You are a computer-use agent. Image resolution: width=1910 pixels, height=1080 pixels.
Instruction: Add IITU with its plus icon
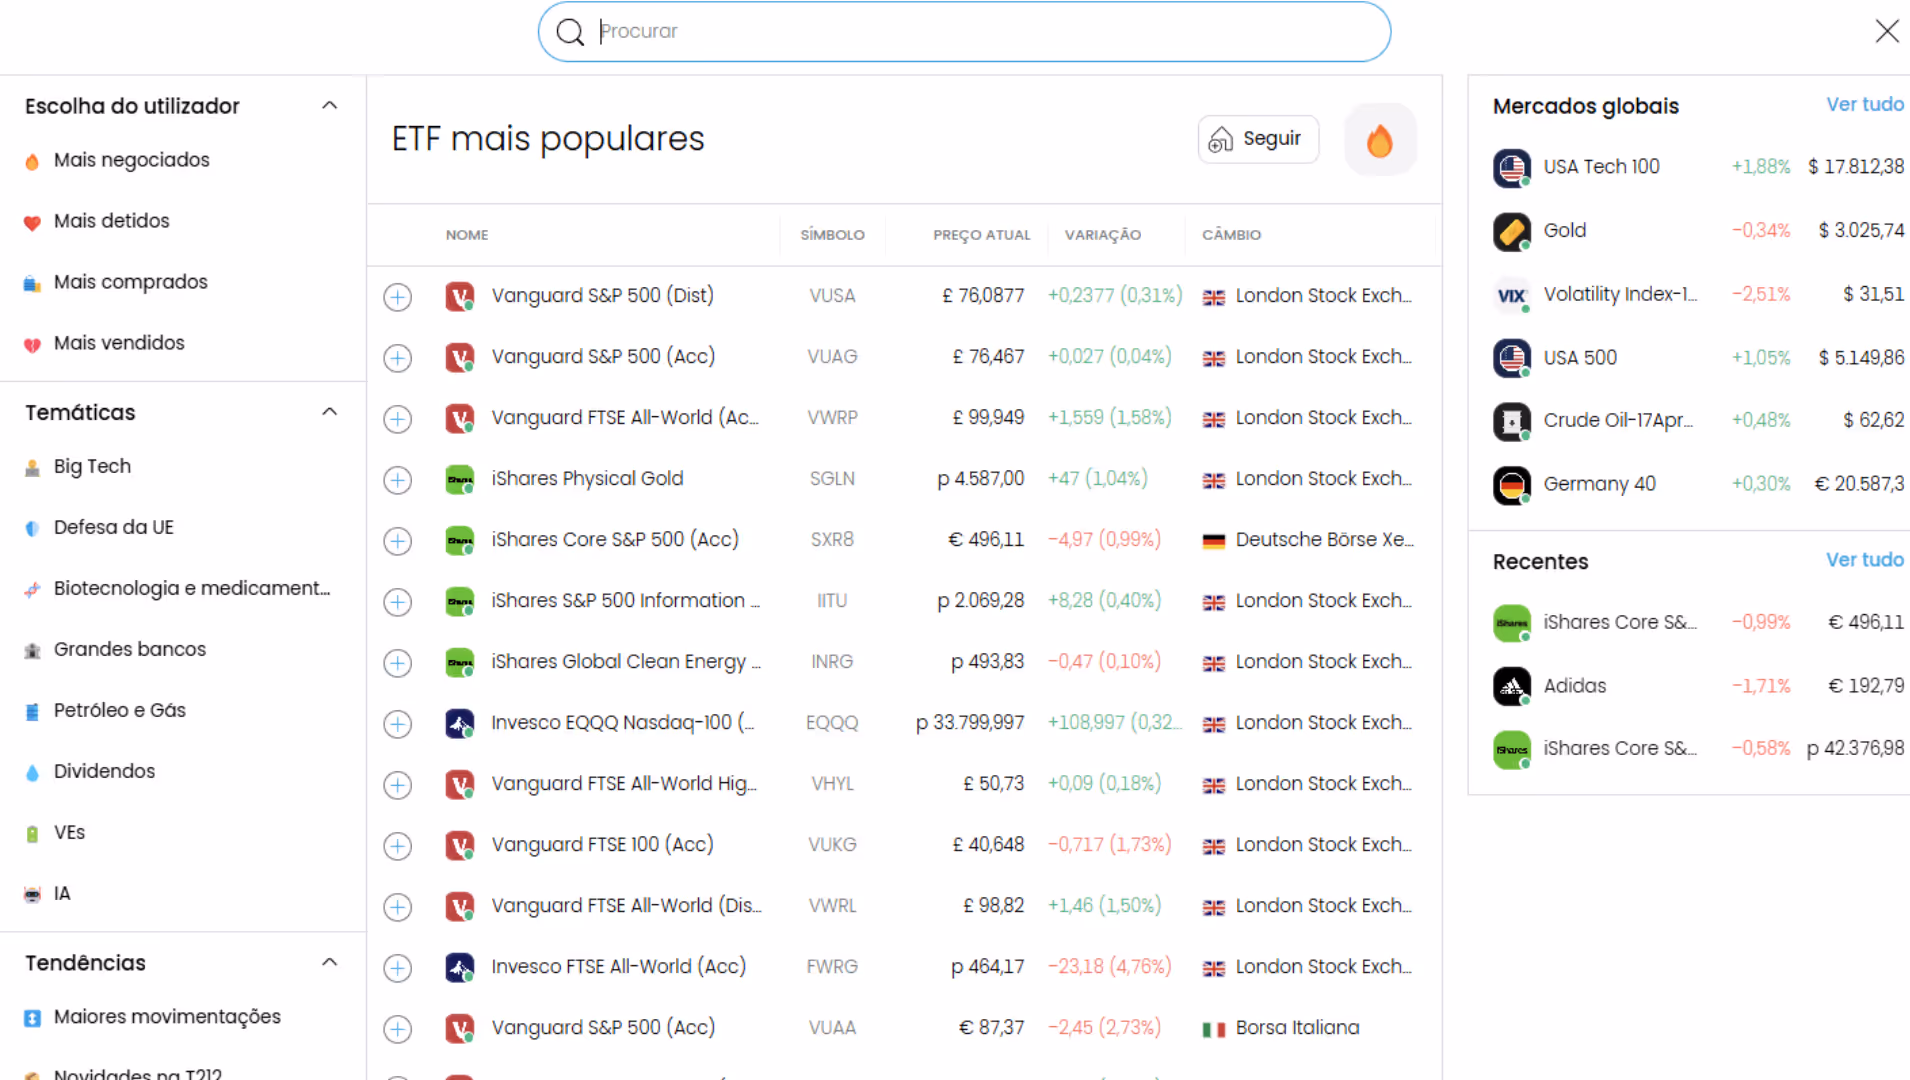(398, 602)
